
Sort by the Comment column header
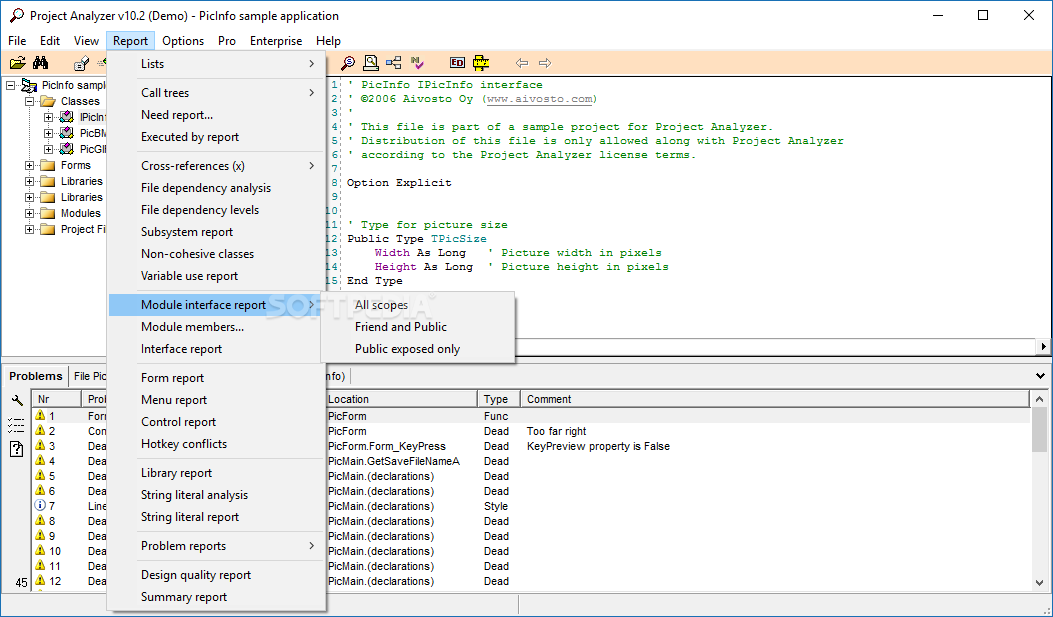(775, 399)
